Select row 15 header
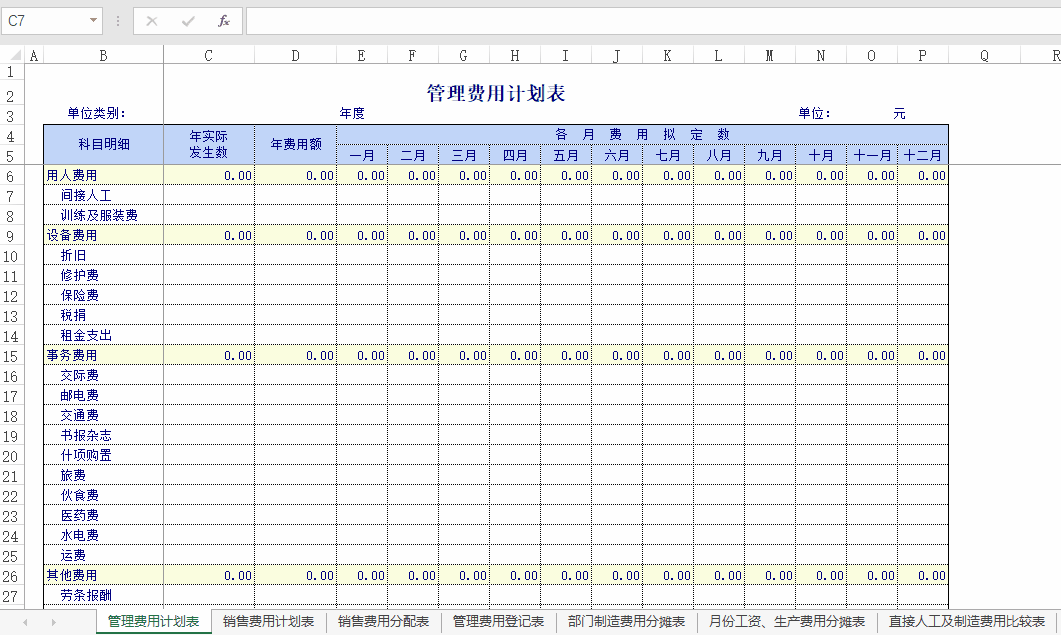 point(10,356)
